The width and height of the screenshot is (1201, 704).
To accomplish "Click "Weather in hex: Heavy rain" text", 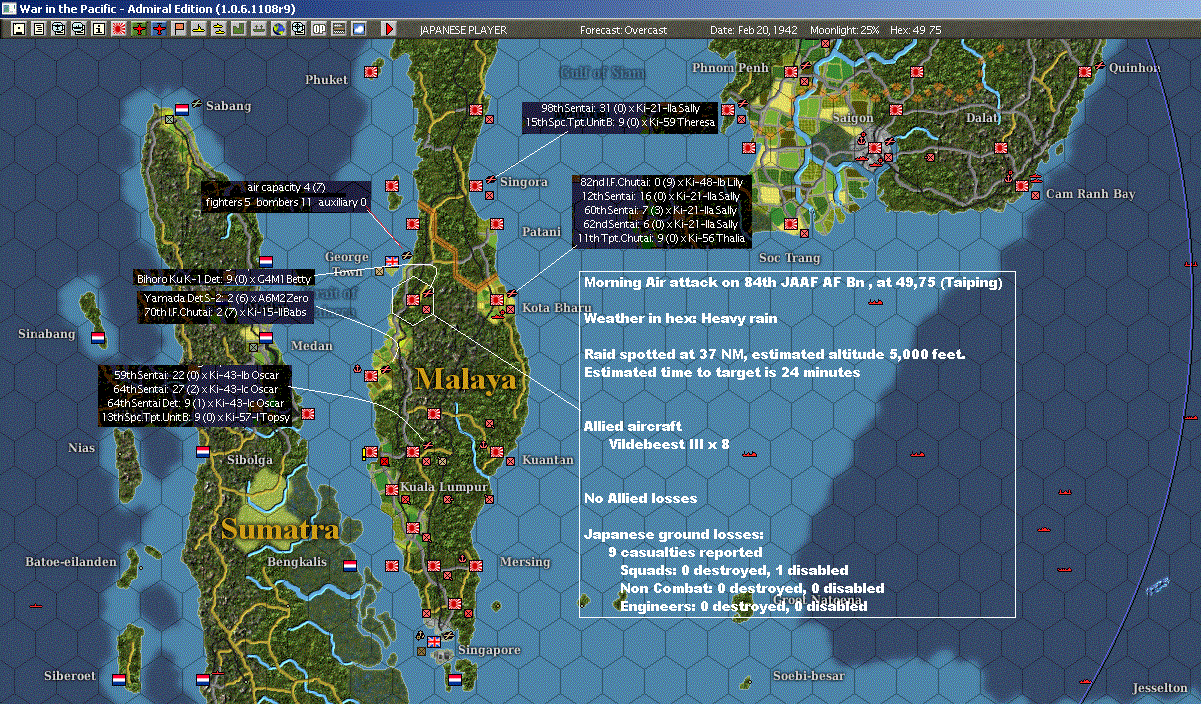I will click(681, 318).
